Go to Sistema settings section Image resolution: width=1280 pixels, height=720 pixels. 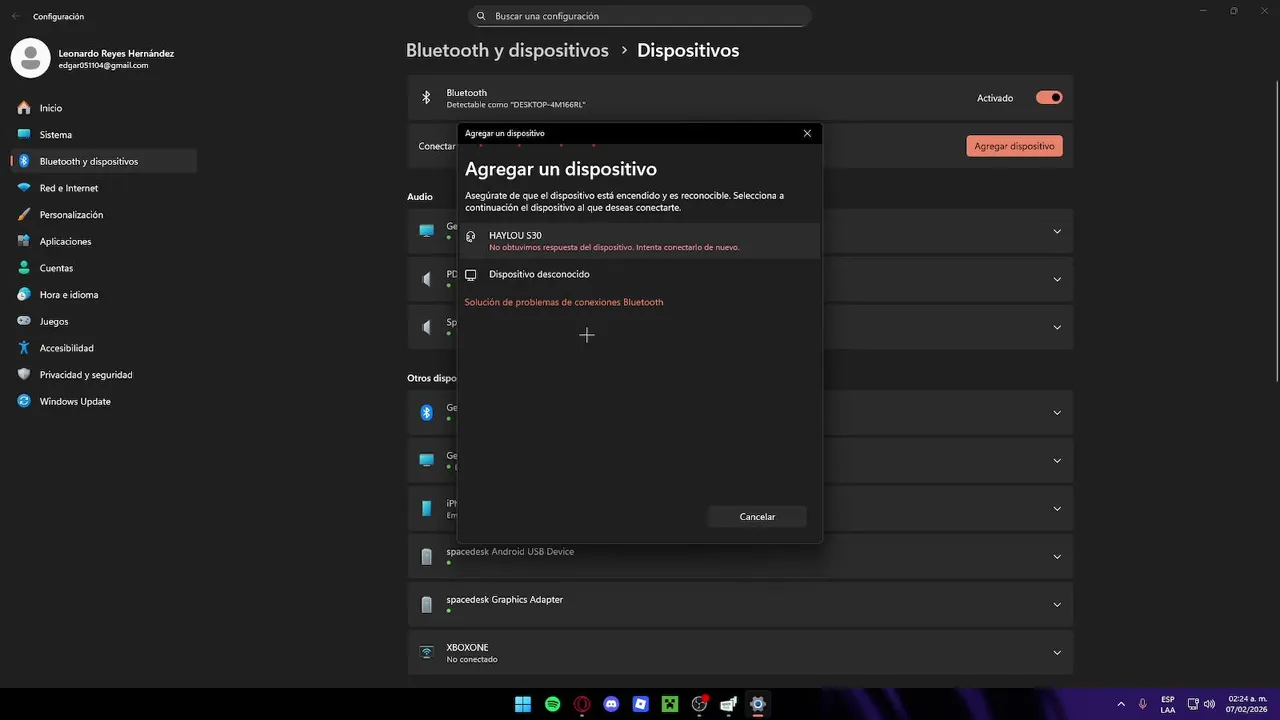tap(103, 135)
